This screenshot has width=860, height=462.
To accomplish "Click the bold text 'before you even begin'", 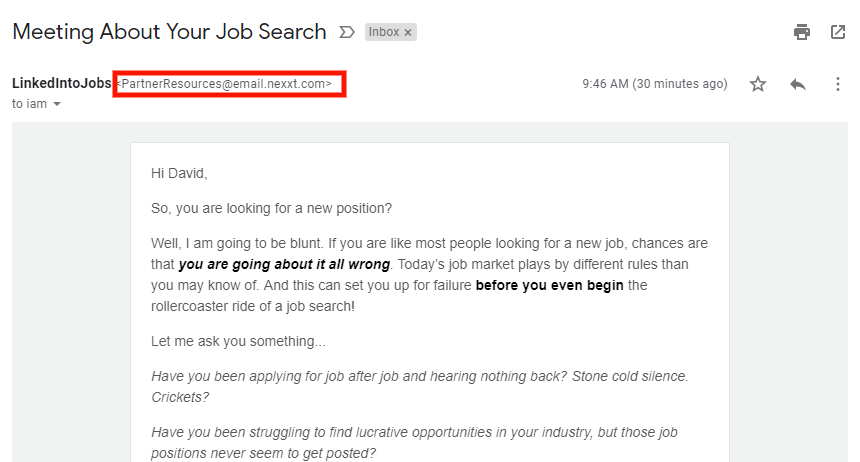I will point(550,285).
